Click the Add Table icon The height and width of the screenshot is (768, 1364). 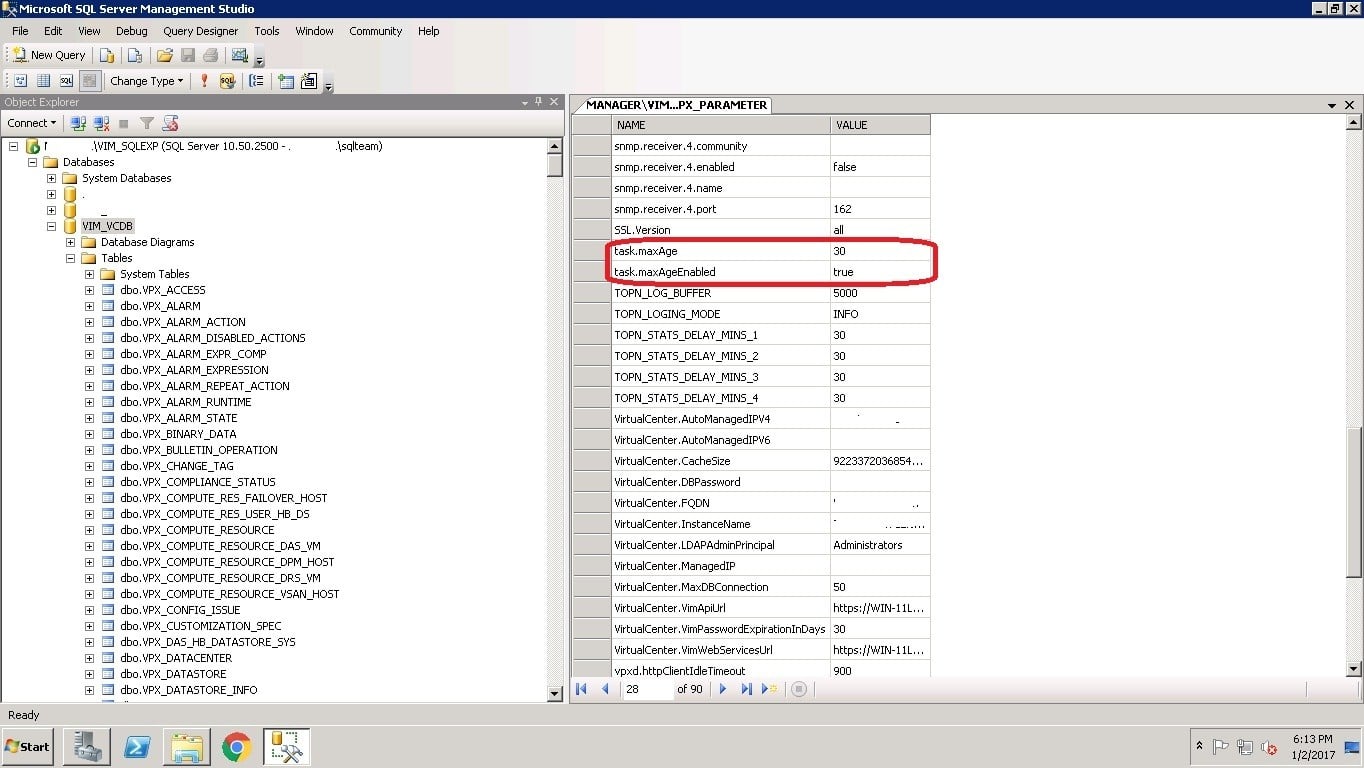pos(286,81)
